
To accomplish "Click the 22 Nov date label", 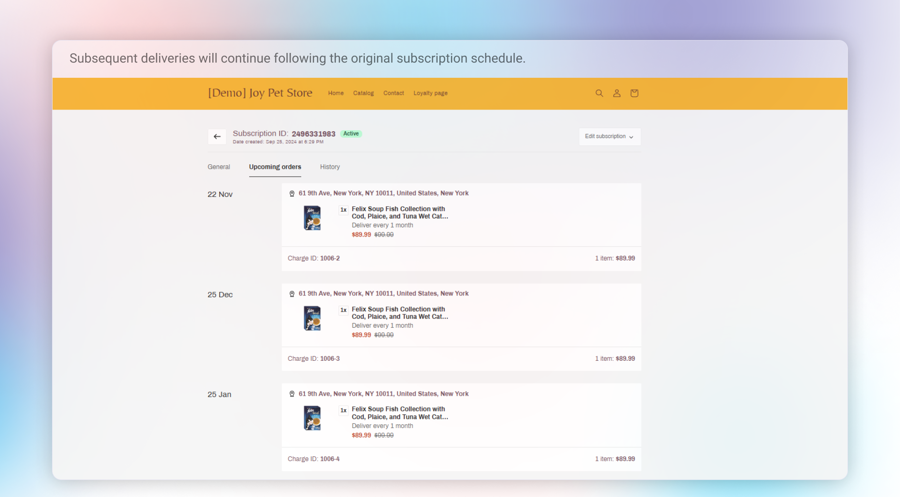I will pos(220,195).
